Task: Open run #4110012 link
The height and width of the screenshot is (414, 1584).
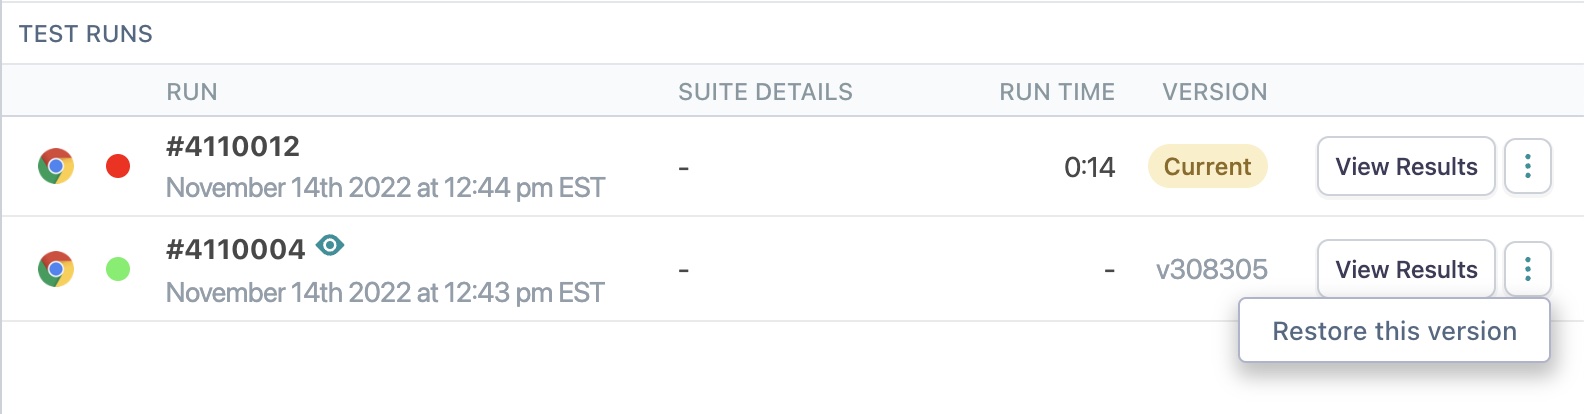Action: [x=233, y=147]
